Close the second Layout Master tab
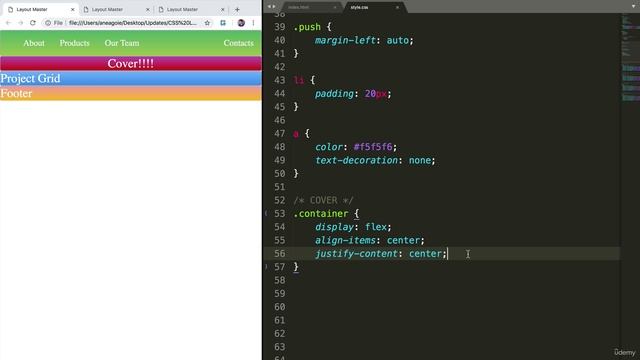The height and width of the screenshot is (360, 640). (x=148, y=9)
